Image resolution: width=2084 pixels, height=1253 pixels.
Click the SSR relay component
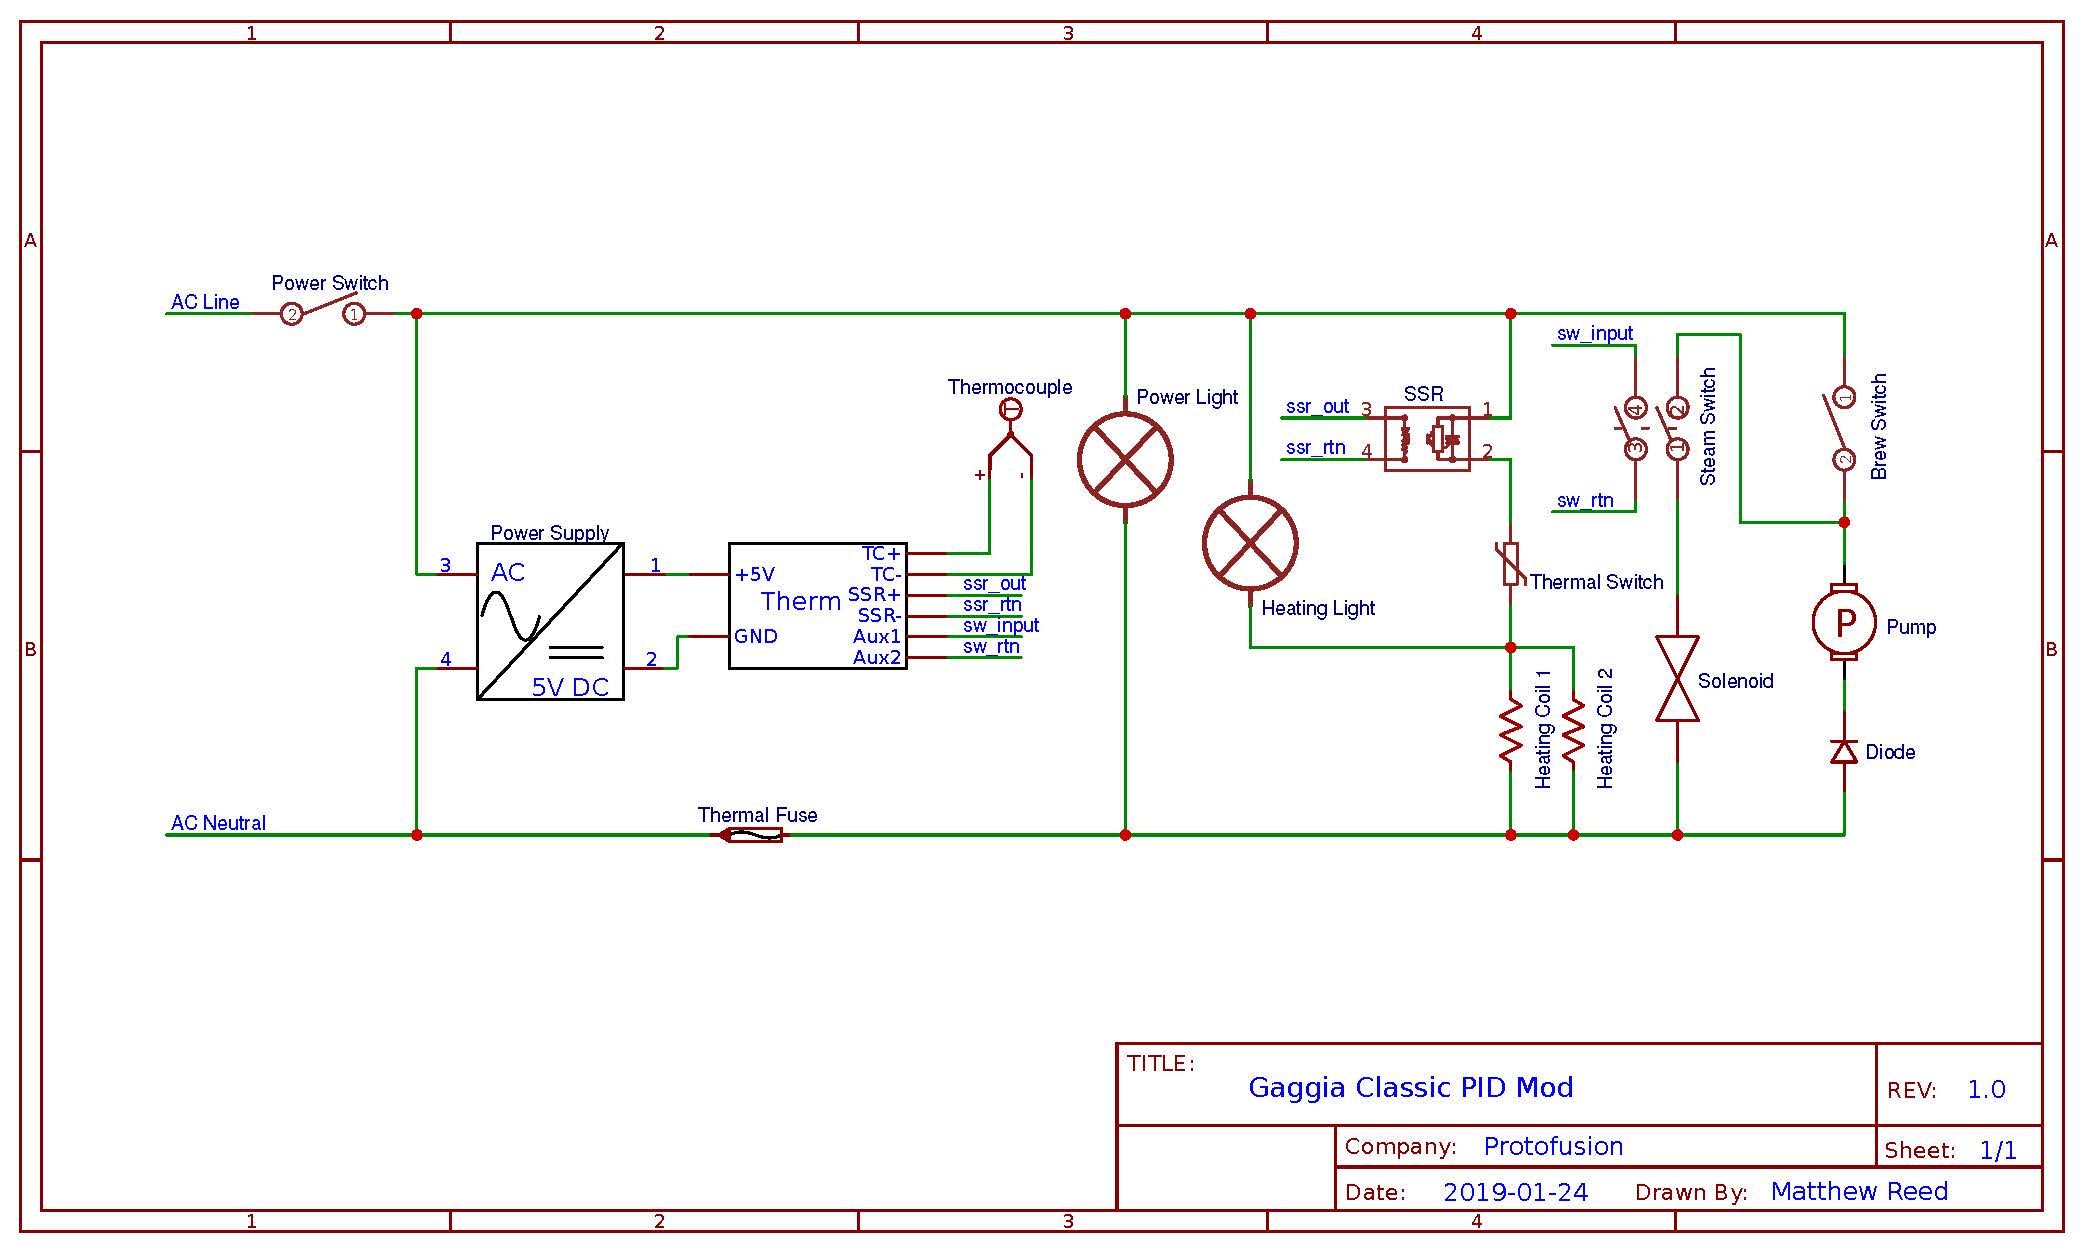[x=1427, y=438]
